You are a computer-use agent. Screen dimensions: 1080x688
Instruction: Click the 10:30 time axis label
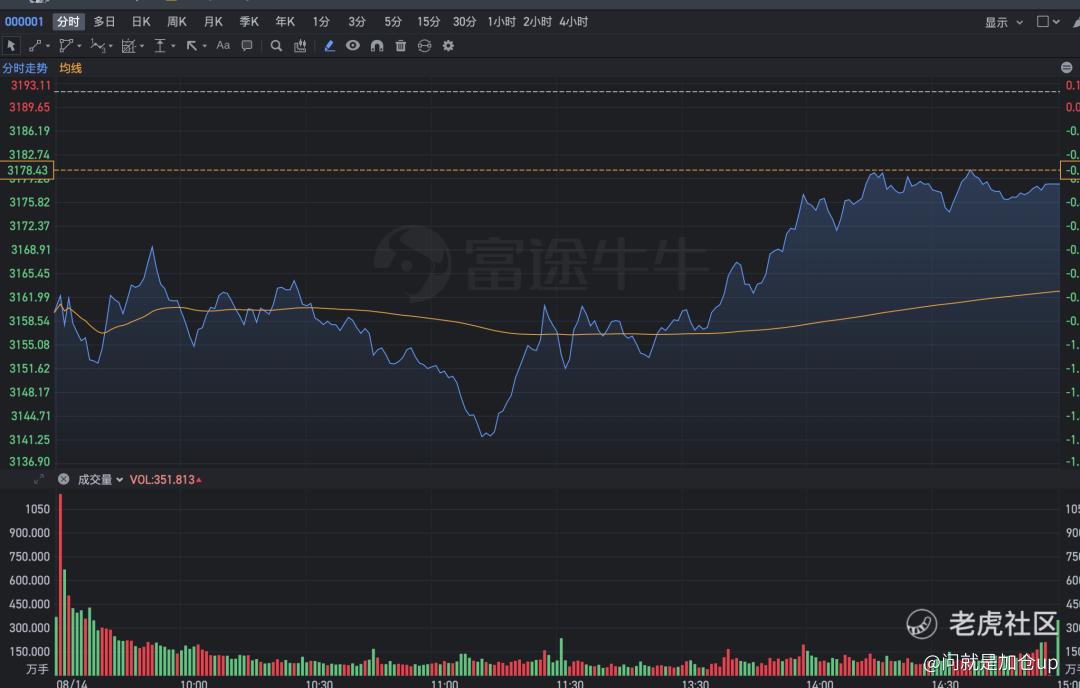click(x=319, y=683)
